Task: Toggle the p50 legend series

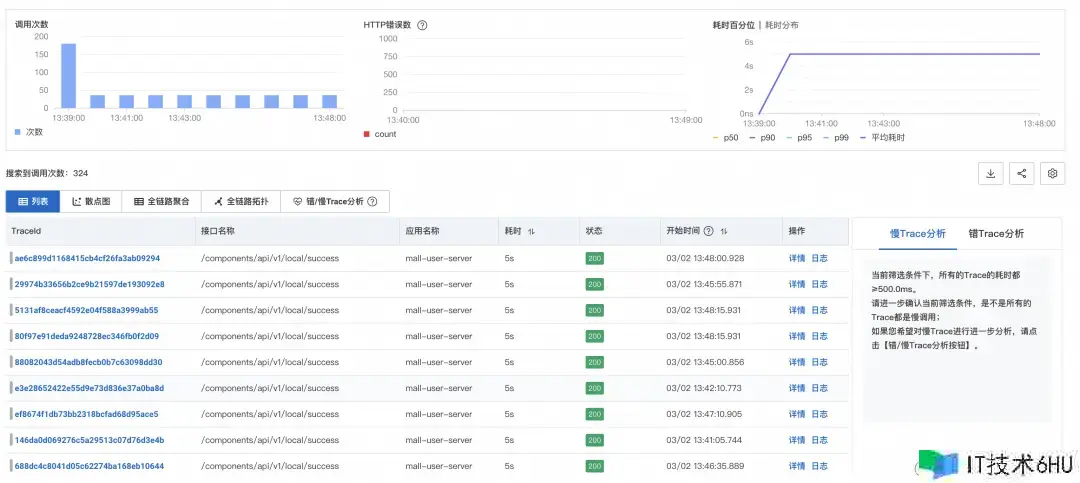Action: pos(727,137)
